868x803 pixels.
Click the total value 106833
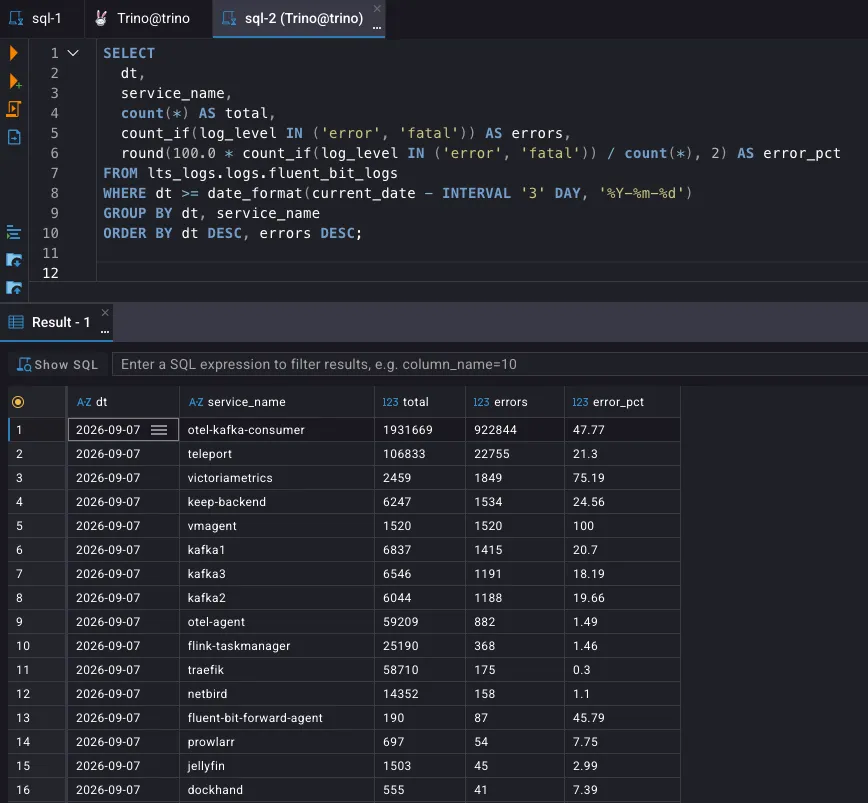(404, 454)
